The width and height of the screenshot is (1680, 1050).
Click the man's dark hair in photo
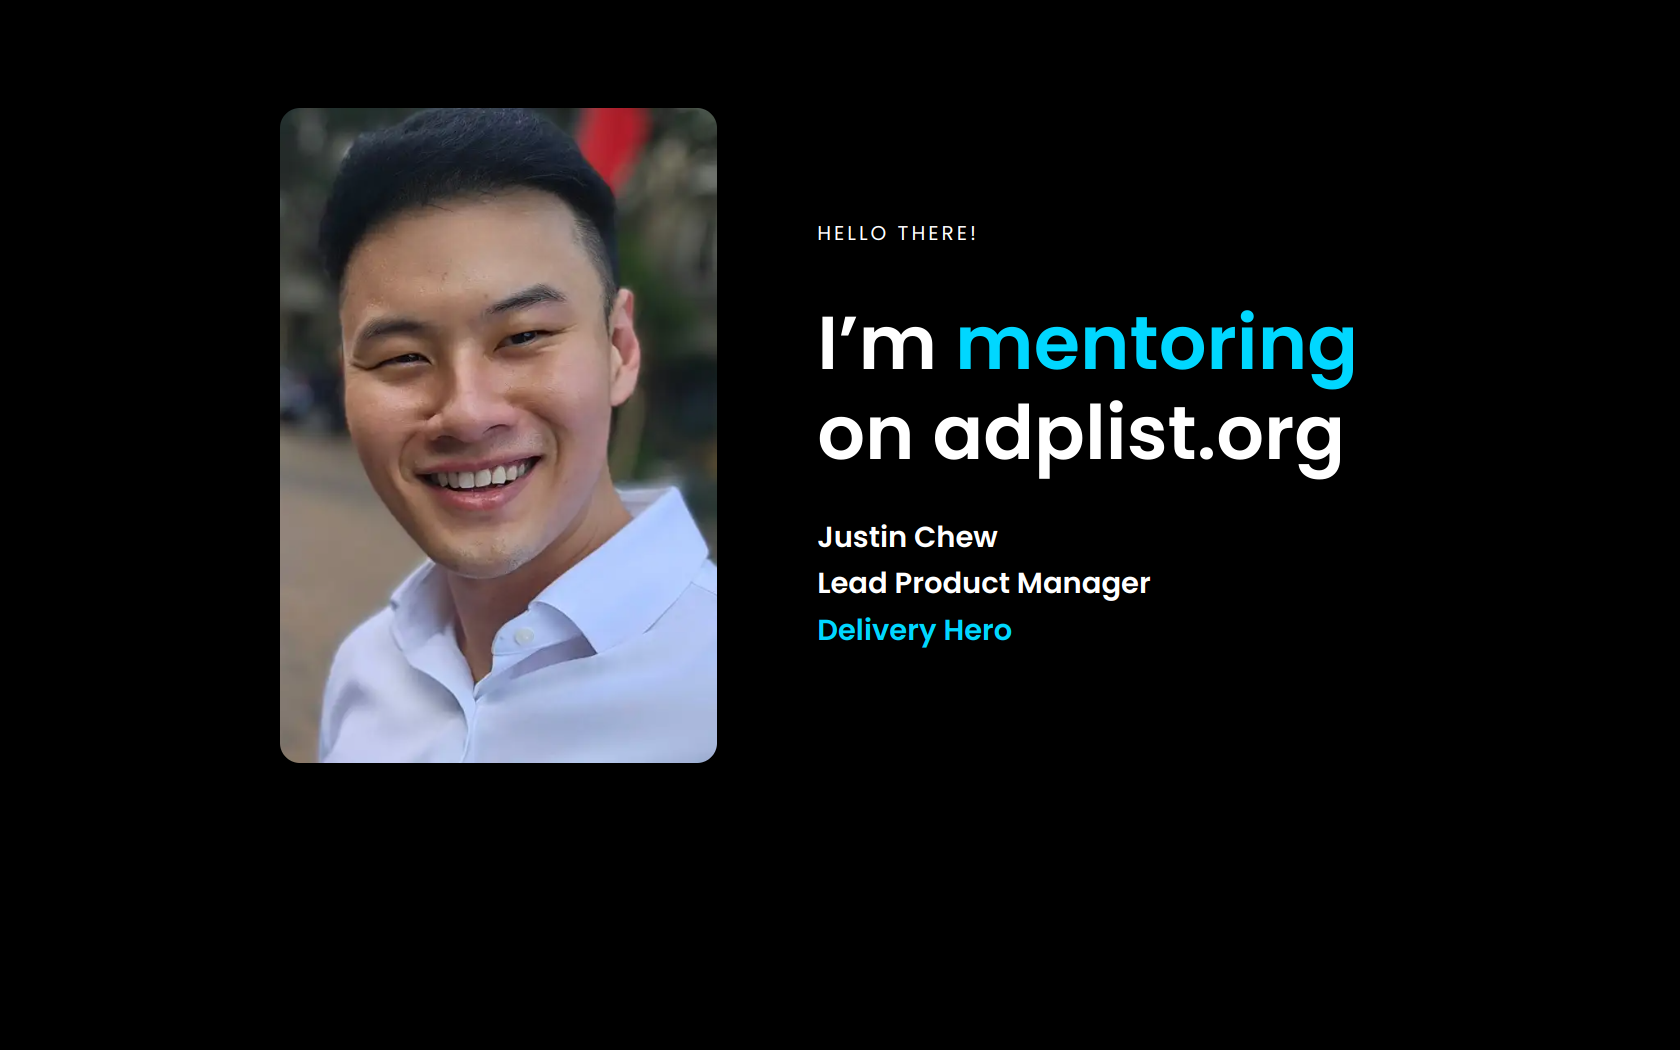465,175
